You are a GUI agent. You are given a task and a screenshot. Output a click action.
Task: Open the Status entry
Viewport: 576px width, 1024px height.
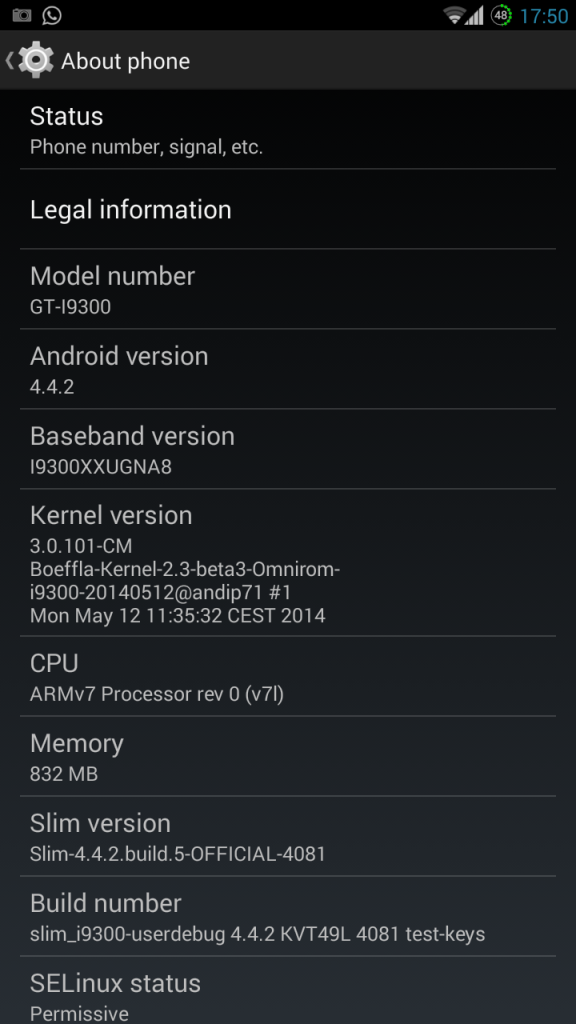click(287, 130)
